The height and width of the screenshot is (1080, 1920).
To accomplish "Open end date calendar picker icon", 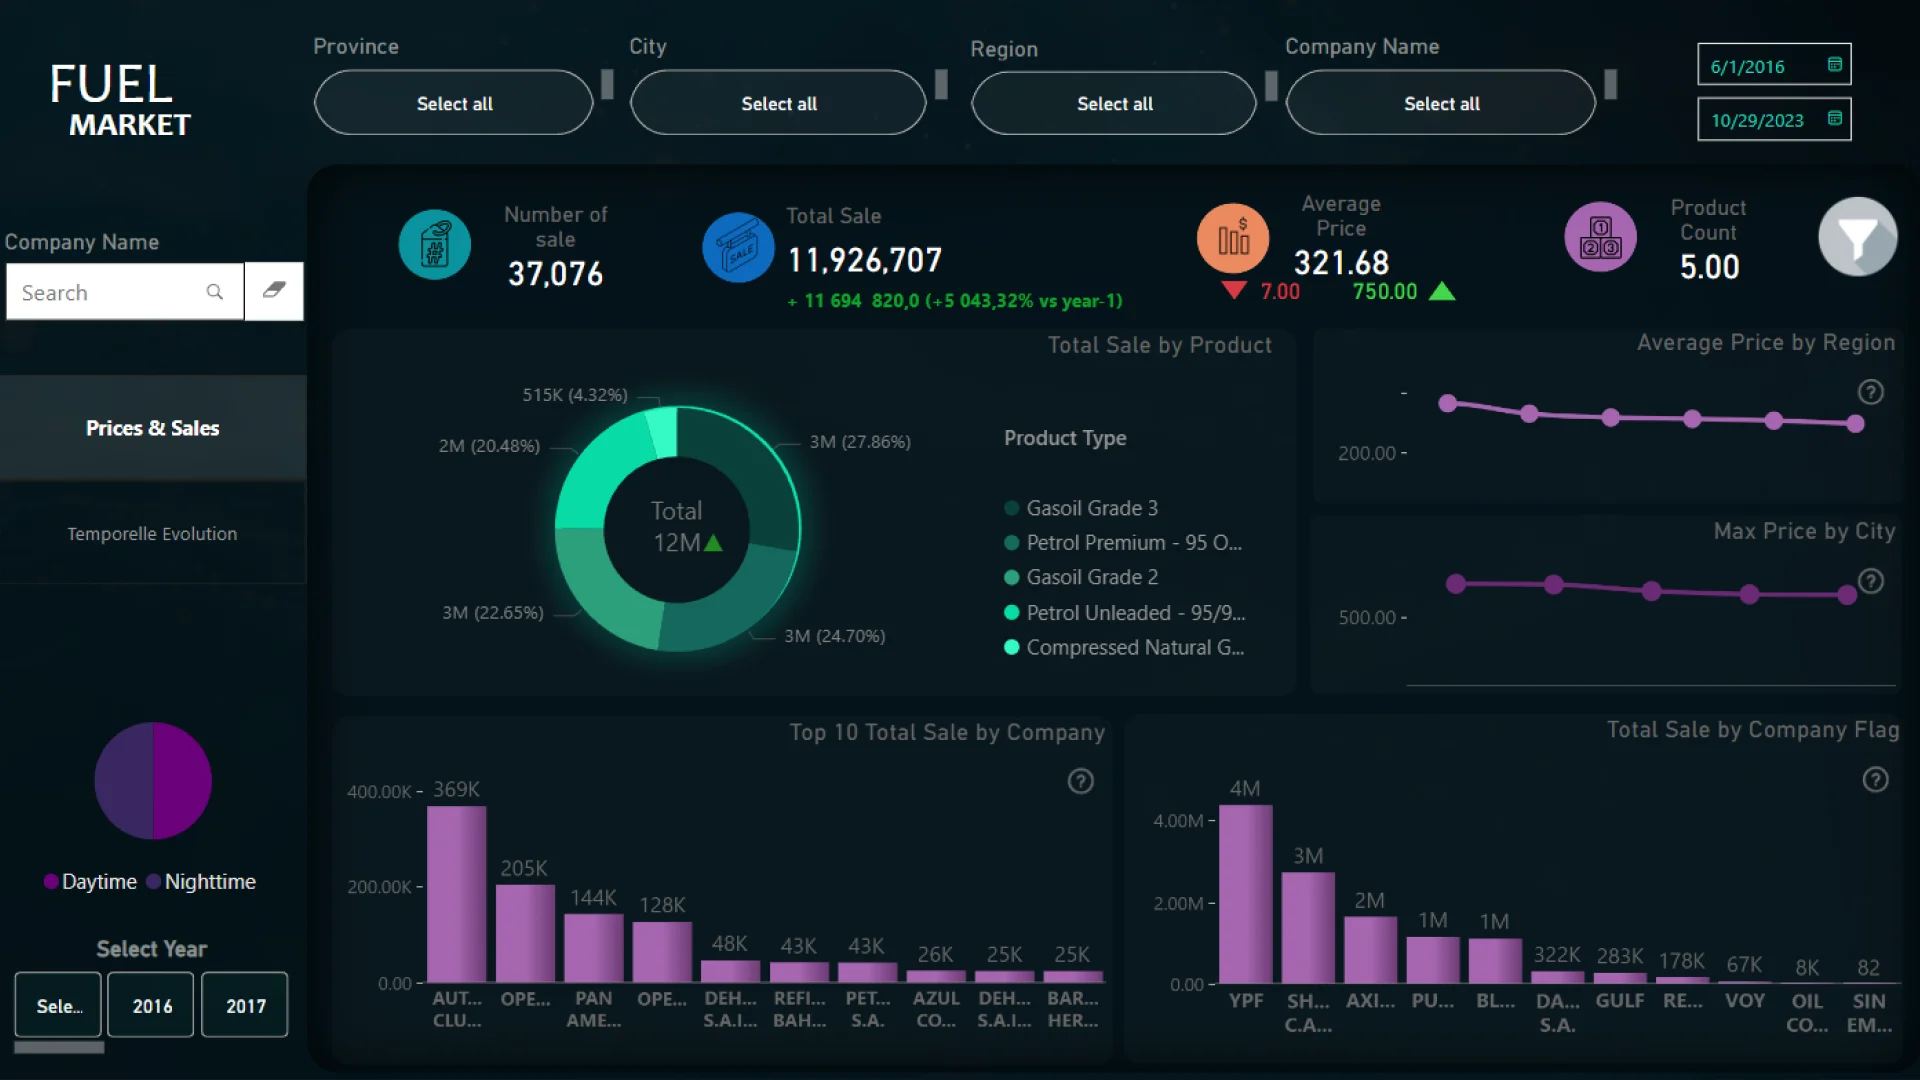I will click(x=1834, y=119).
